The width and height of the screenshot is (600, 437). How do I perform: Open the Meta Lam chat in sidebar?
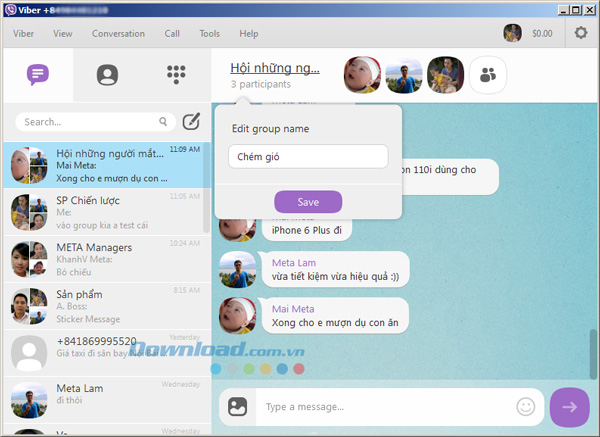pyautogui.click(x=107, y=400)
